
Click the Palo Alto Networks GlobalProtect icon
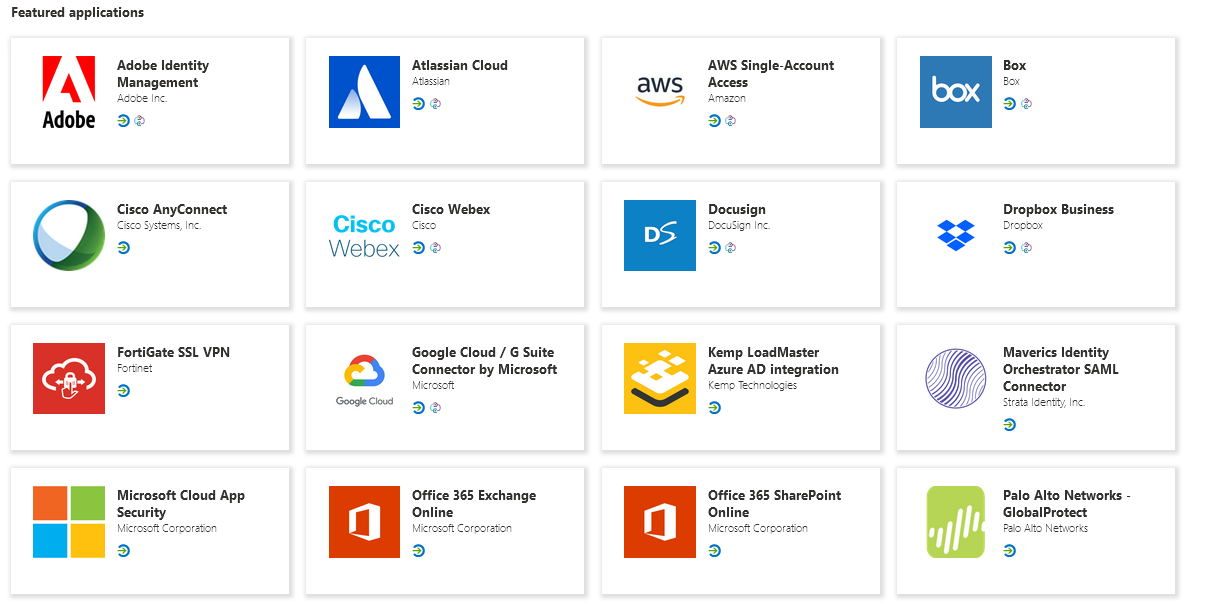point(955,521)
